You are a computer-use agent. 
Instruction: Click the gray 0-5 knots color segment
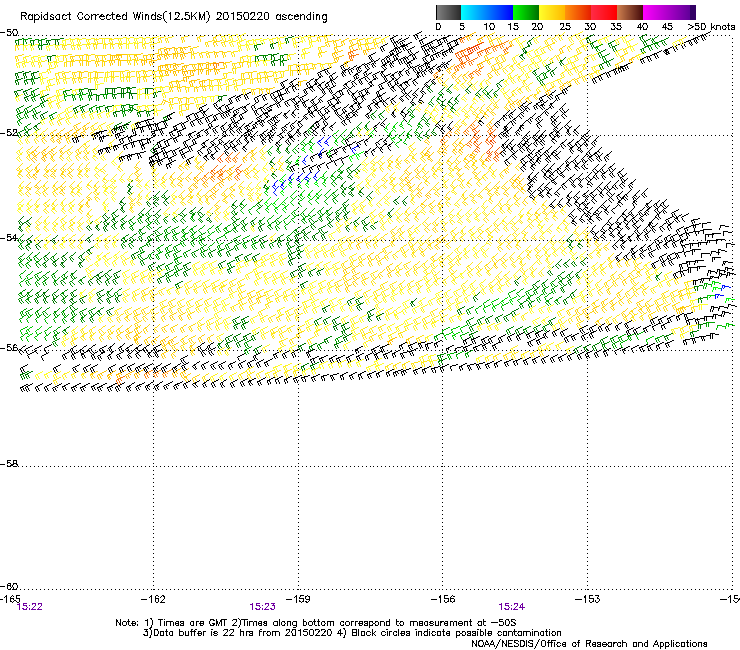pos(448,12)
